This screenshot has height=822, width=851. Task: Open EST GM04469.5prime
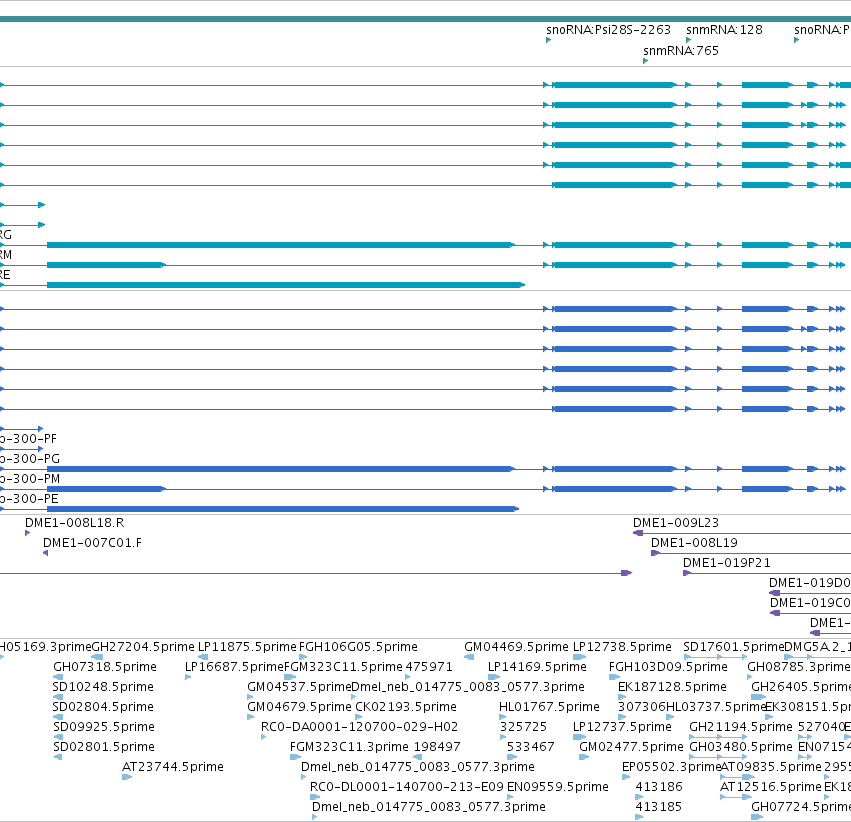click(x=516, y=647)
